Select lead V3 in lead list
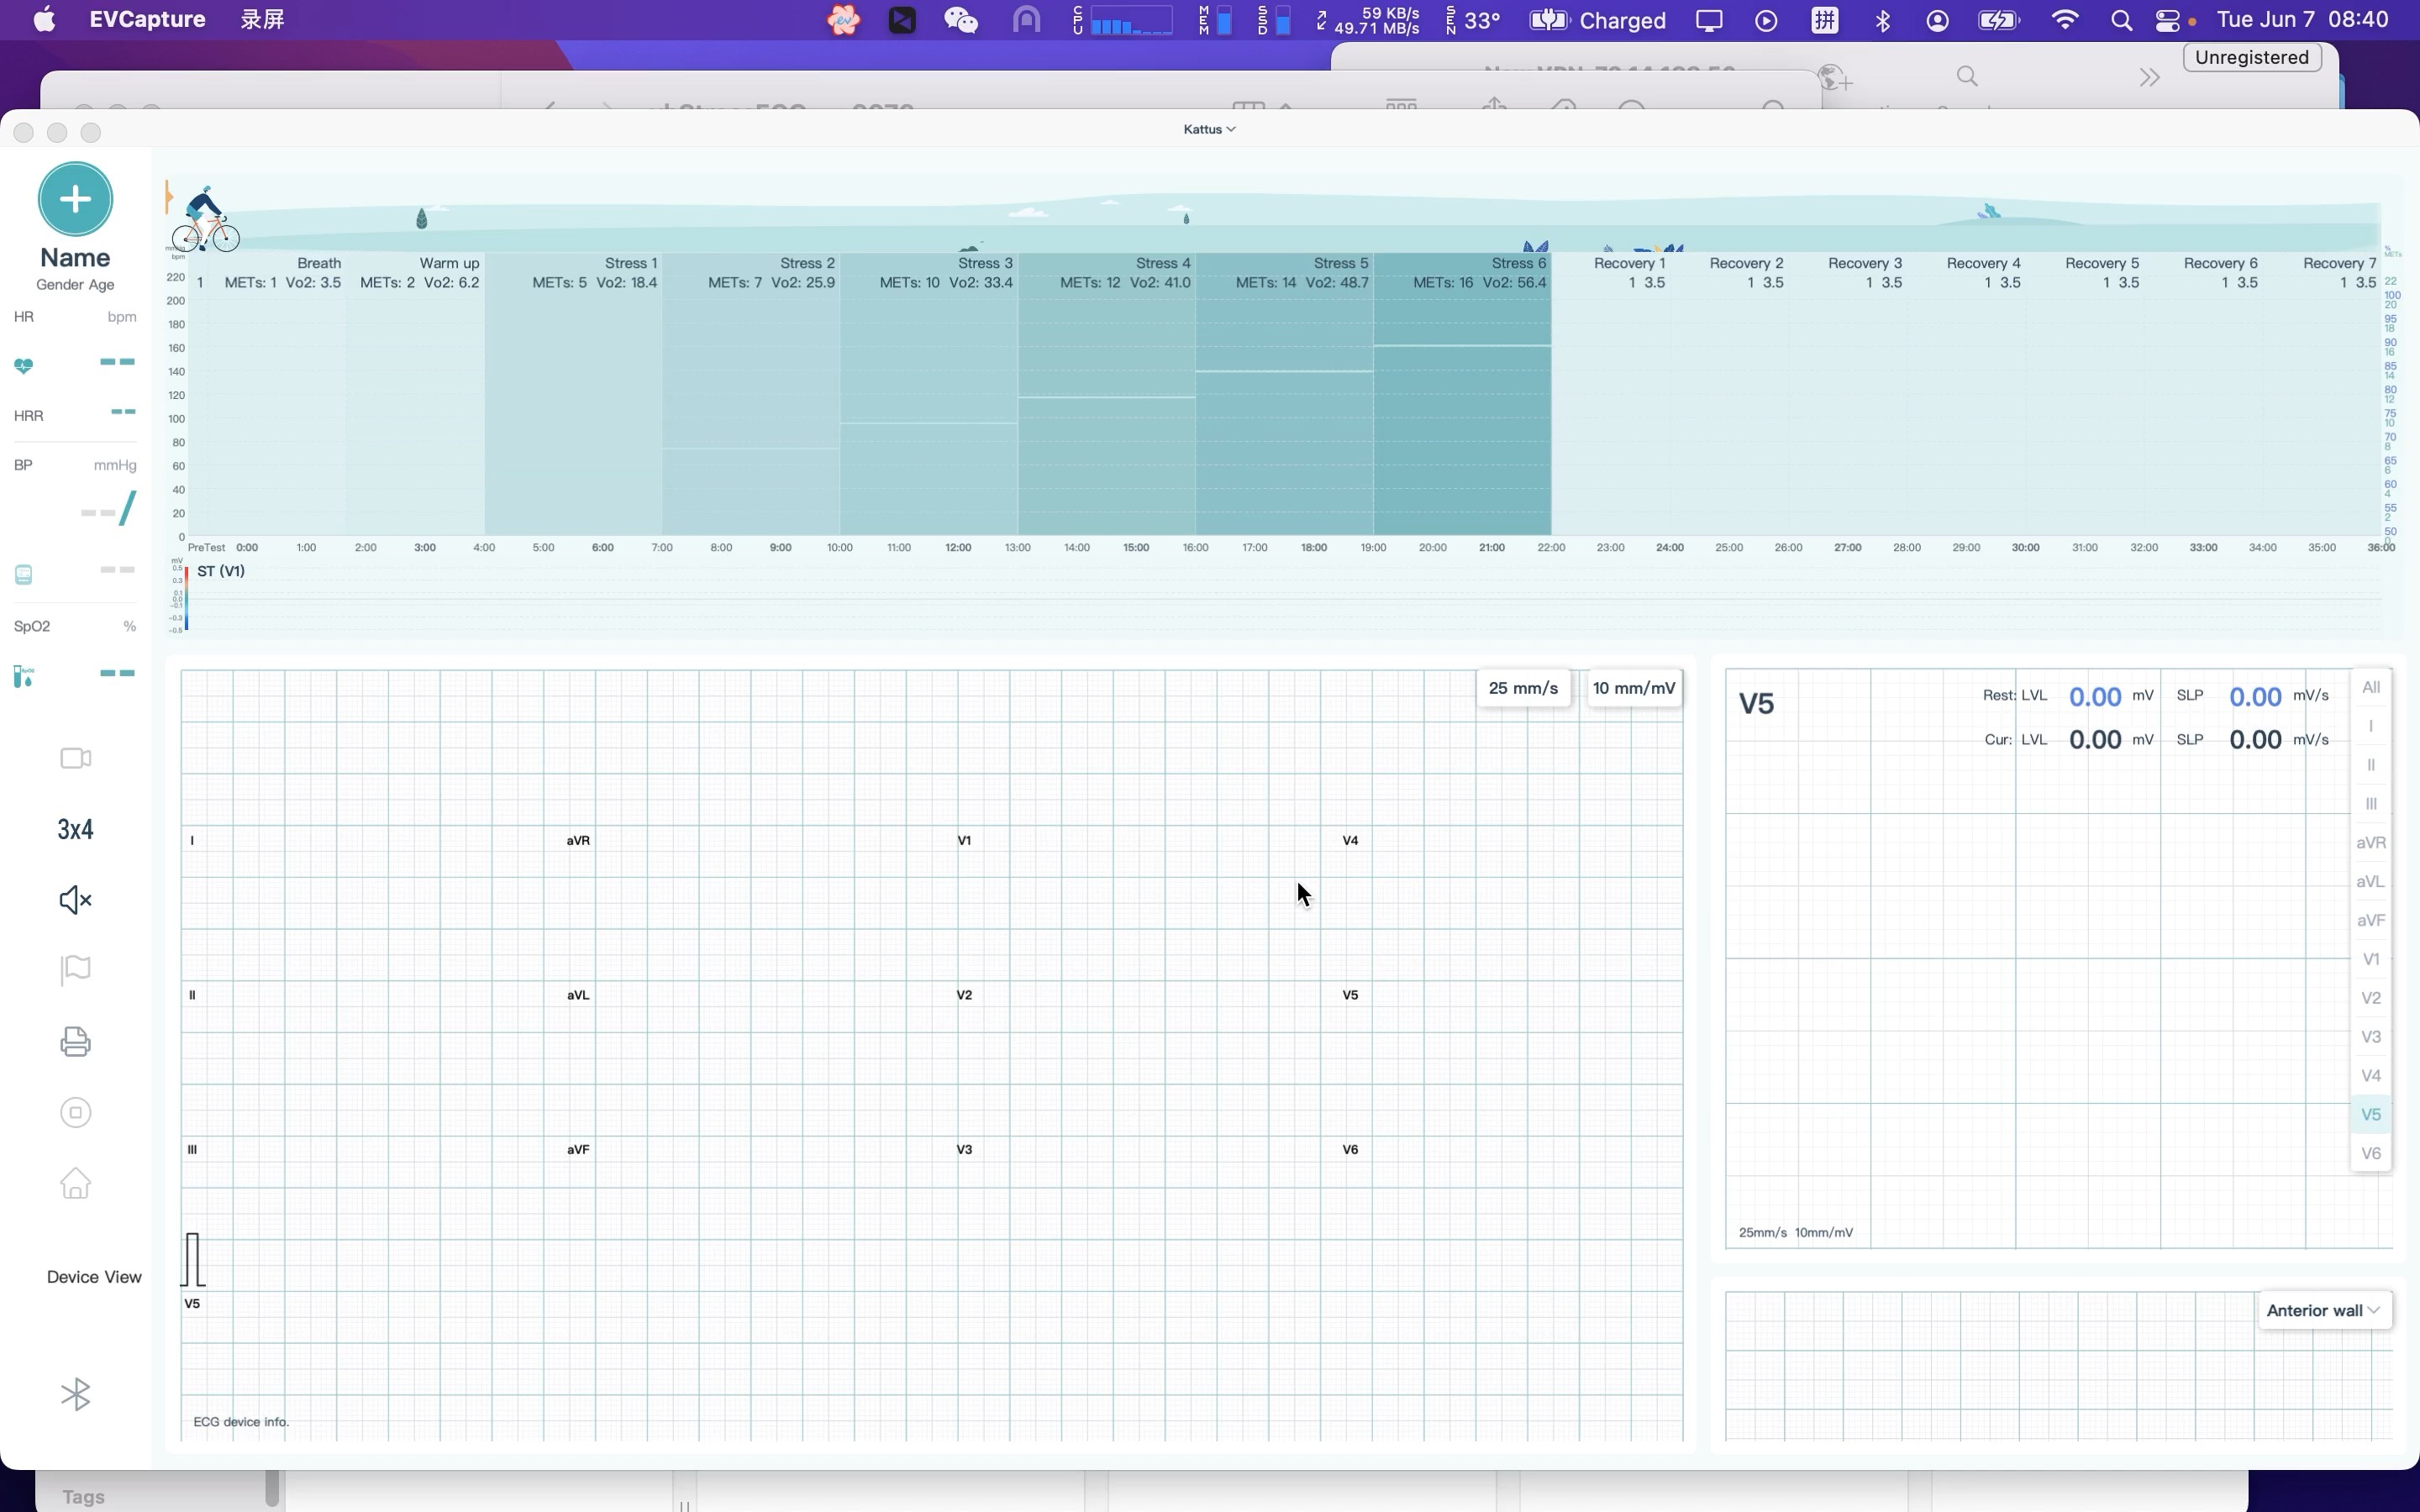2420x1512 pixels. coord(2371,1037)
